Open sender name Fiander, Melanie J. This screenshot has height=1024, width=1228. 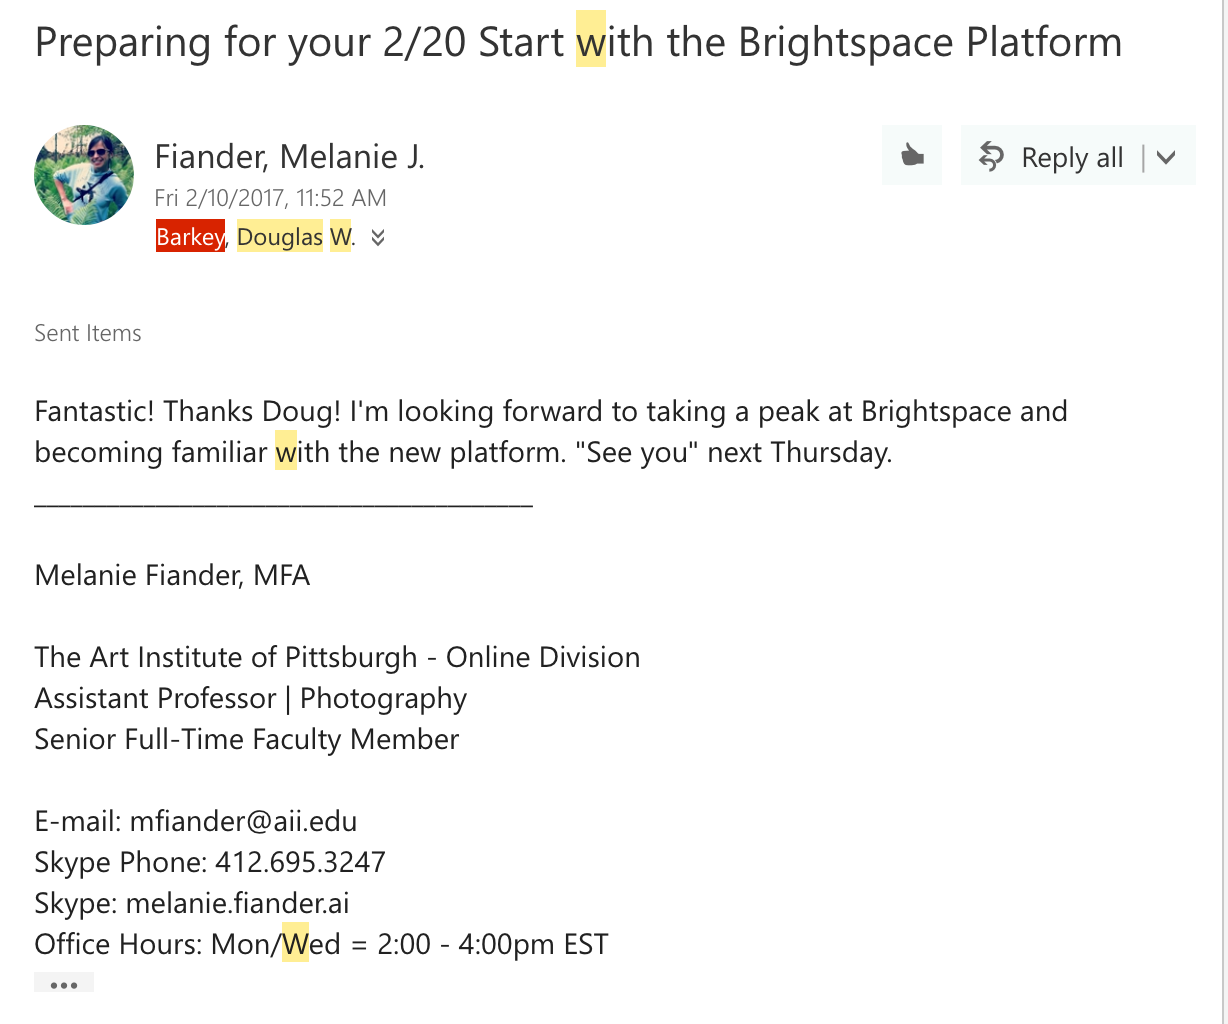pos(290,157)
